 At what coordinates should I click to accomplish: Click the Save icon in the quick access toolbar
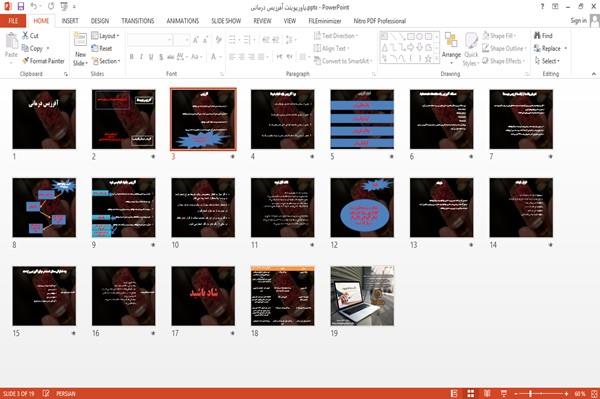click(21, 6)
